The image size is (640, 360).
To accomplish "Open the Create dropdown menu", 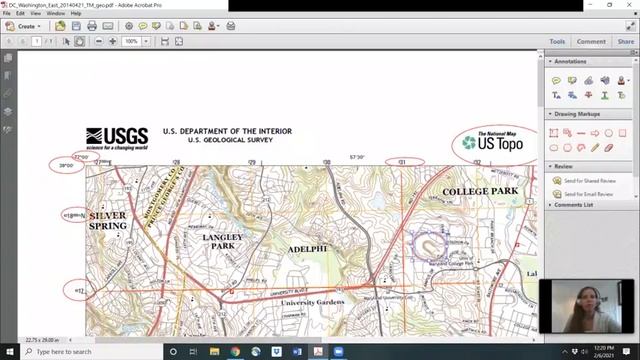I will point(23,26).
